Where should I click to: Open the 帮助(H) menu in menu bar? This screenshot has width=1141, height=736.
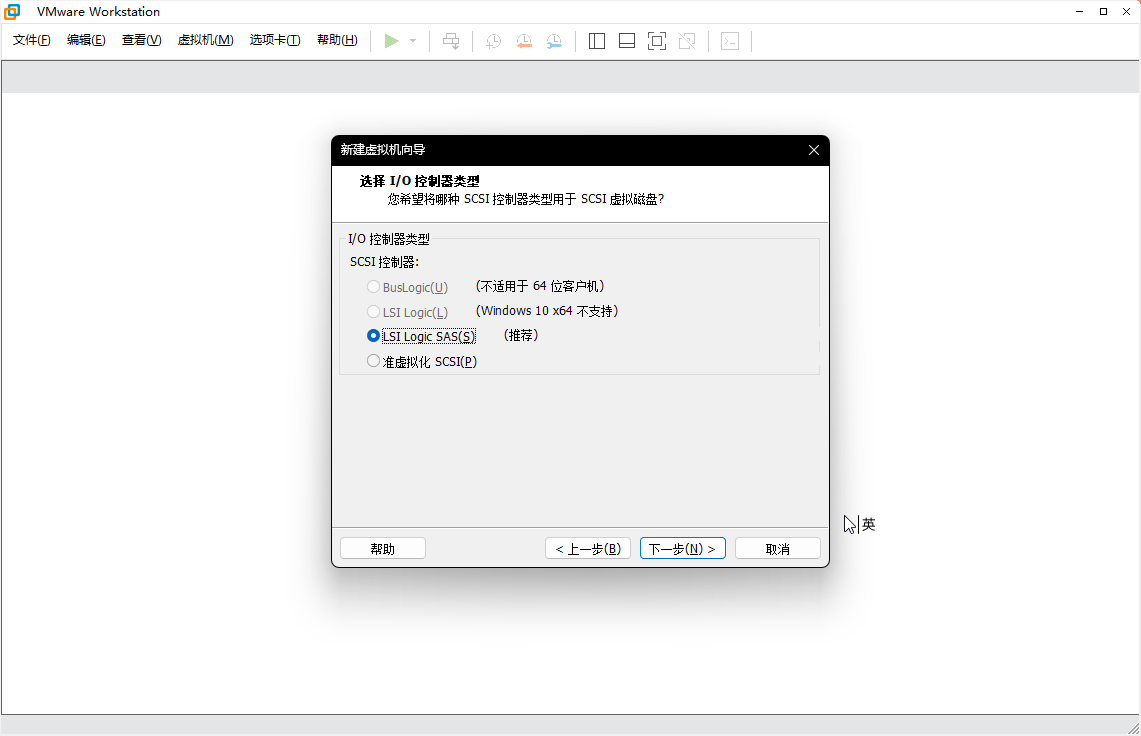337,40
